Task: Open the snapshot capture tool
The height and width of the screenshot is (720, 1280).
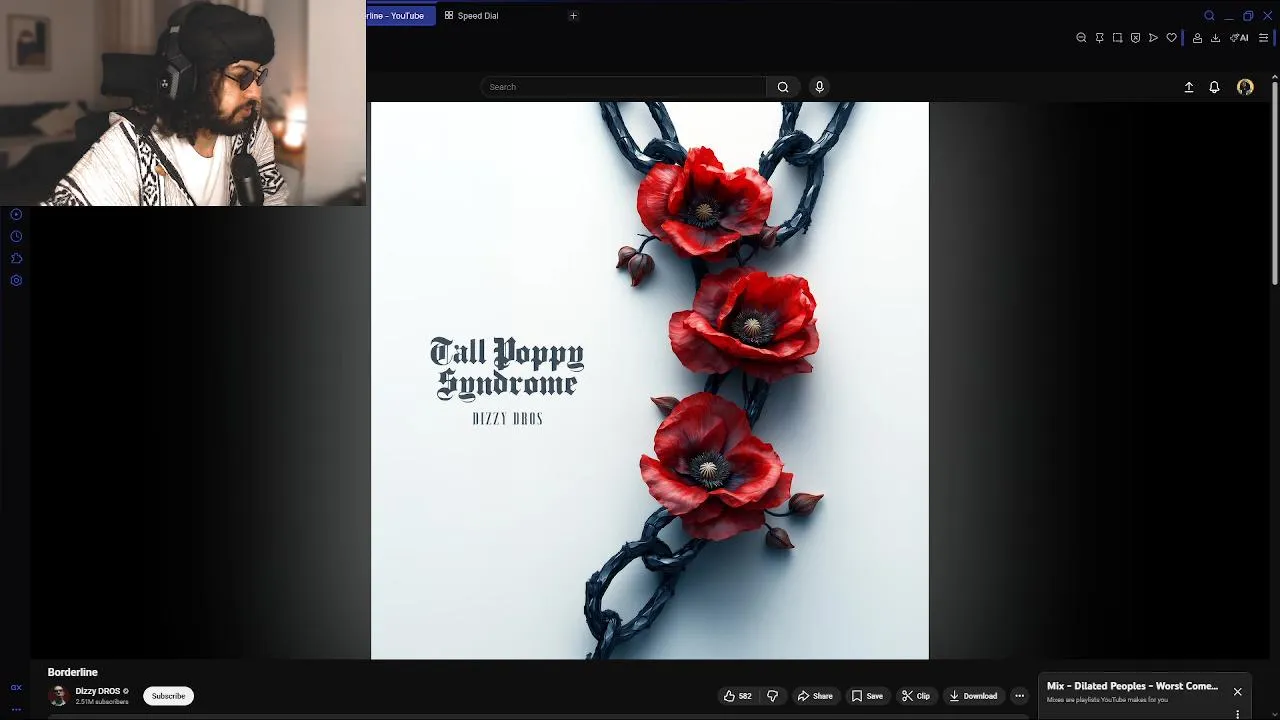Action: point(1117,38)
